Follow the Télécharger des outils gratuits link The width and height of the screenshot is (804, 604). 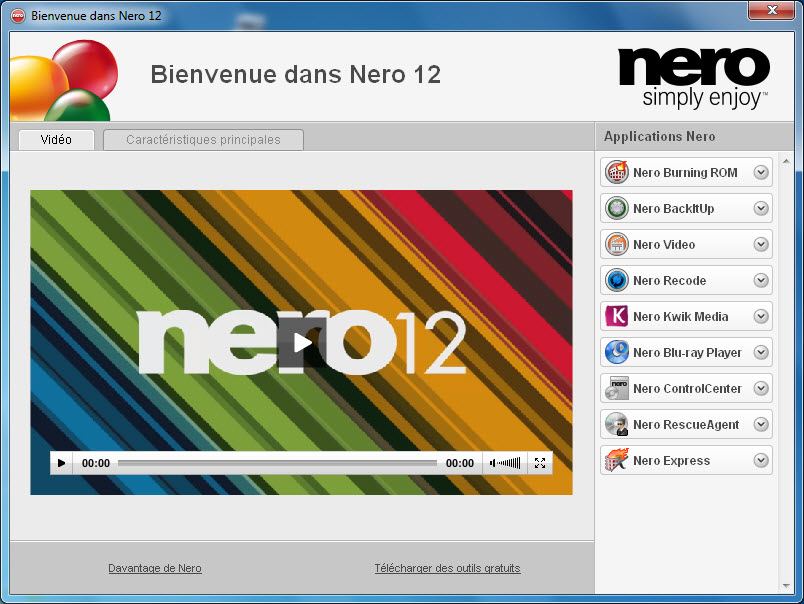(447, 568)
